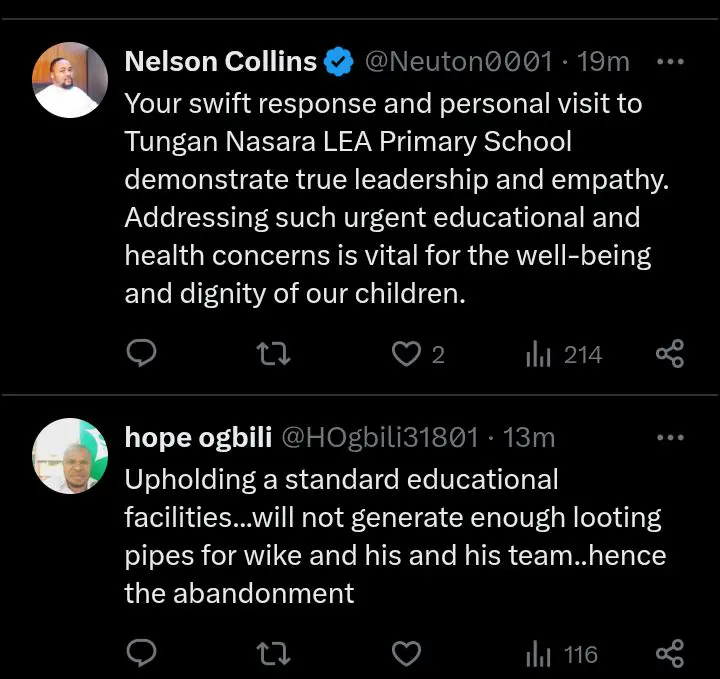The height and width of the screenshot is (679, 720).
Task: Open the 19m timestamp of Nelson's tweet
Action: (x=604, y=61)
